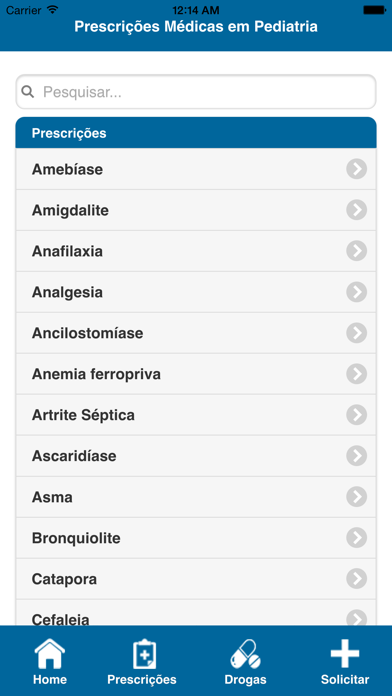Screen dimensions: 392x696
Task: Click the arrow icon on Catapora row
Action: pyautogui.click(x=356, y=579)
